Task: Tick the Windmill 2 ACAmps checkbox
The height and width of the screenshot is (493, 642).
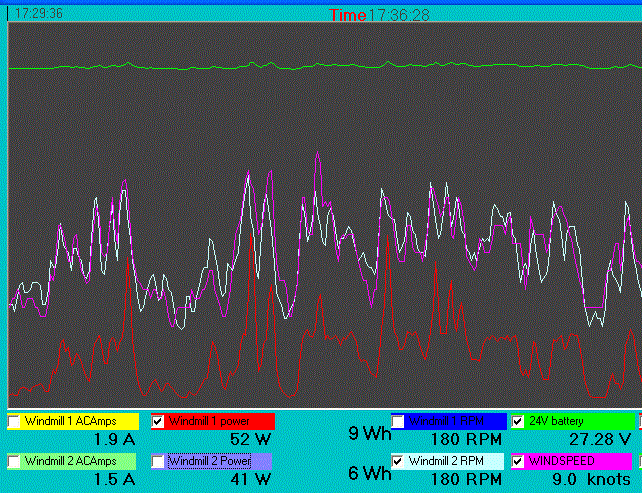Action: pos(14,461)
